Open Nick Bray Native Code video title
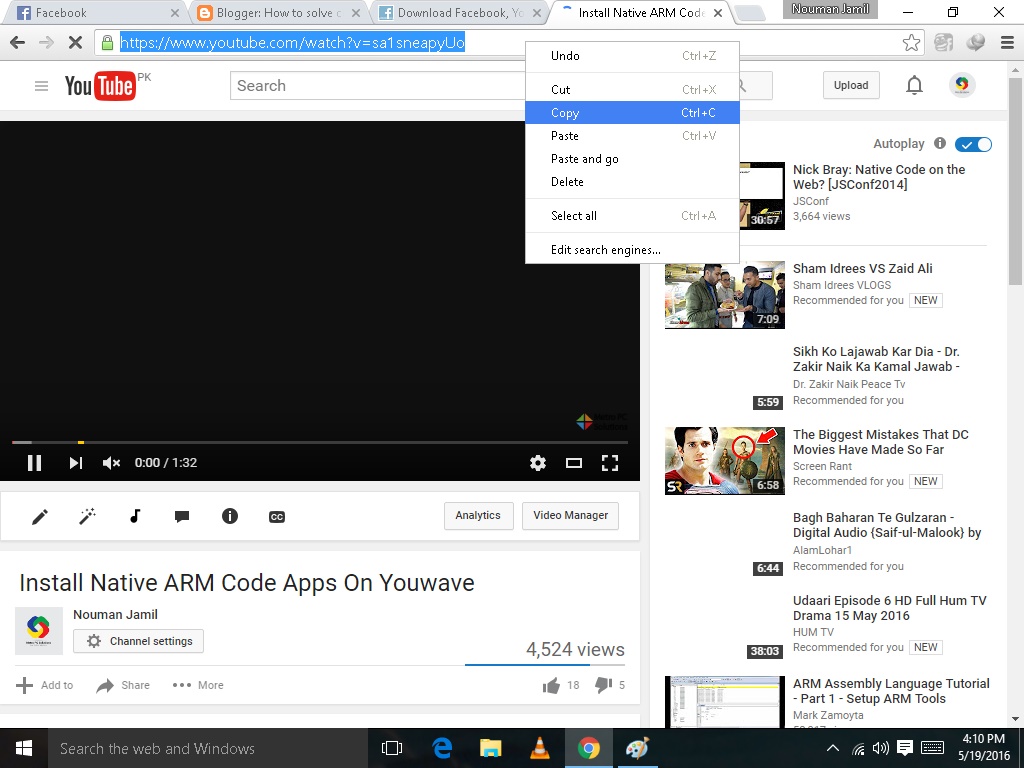Screen dimensions: 1024x768 (878, 177)
